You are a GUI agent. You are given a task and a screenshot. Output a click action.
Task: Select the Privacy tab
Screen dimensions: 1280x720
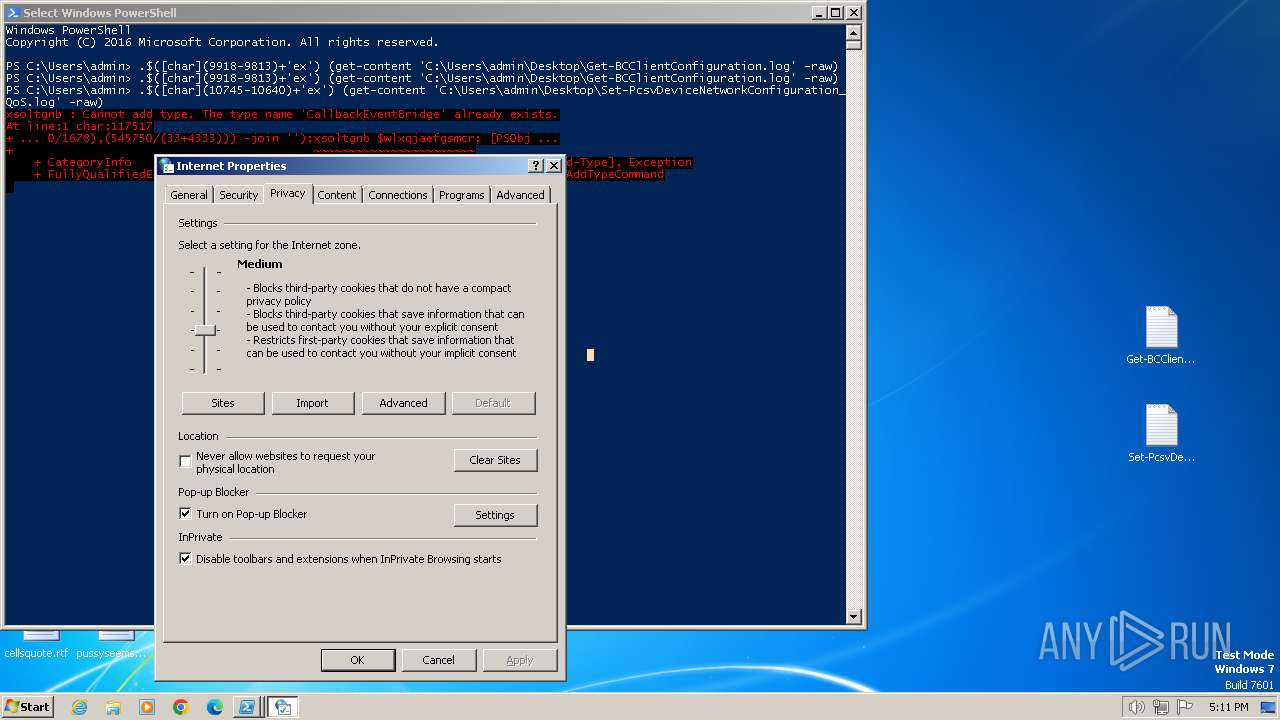click(287, 193)
